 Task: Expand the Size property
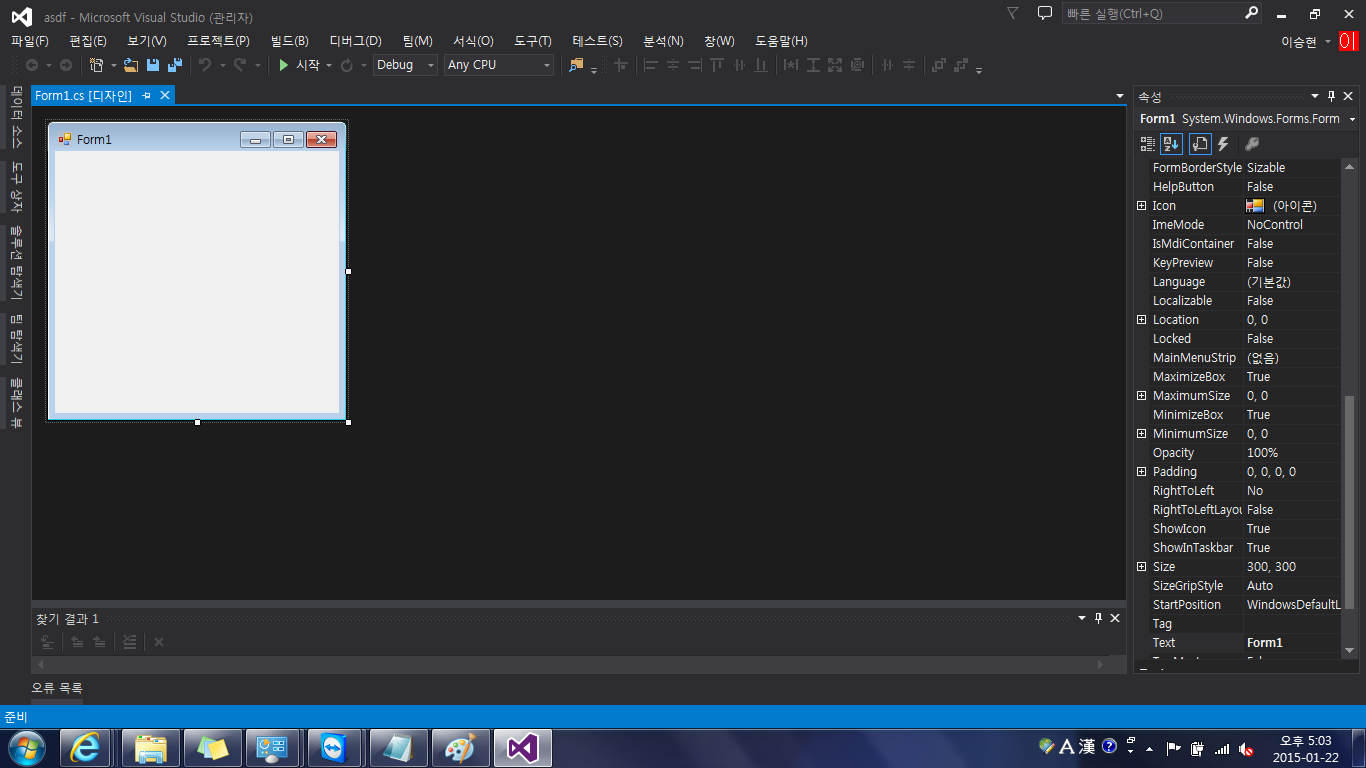pos(1142,567)
